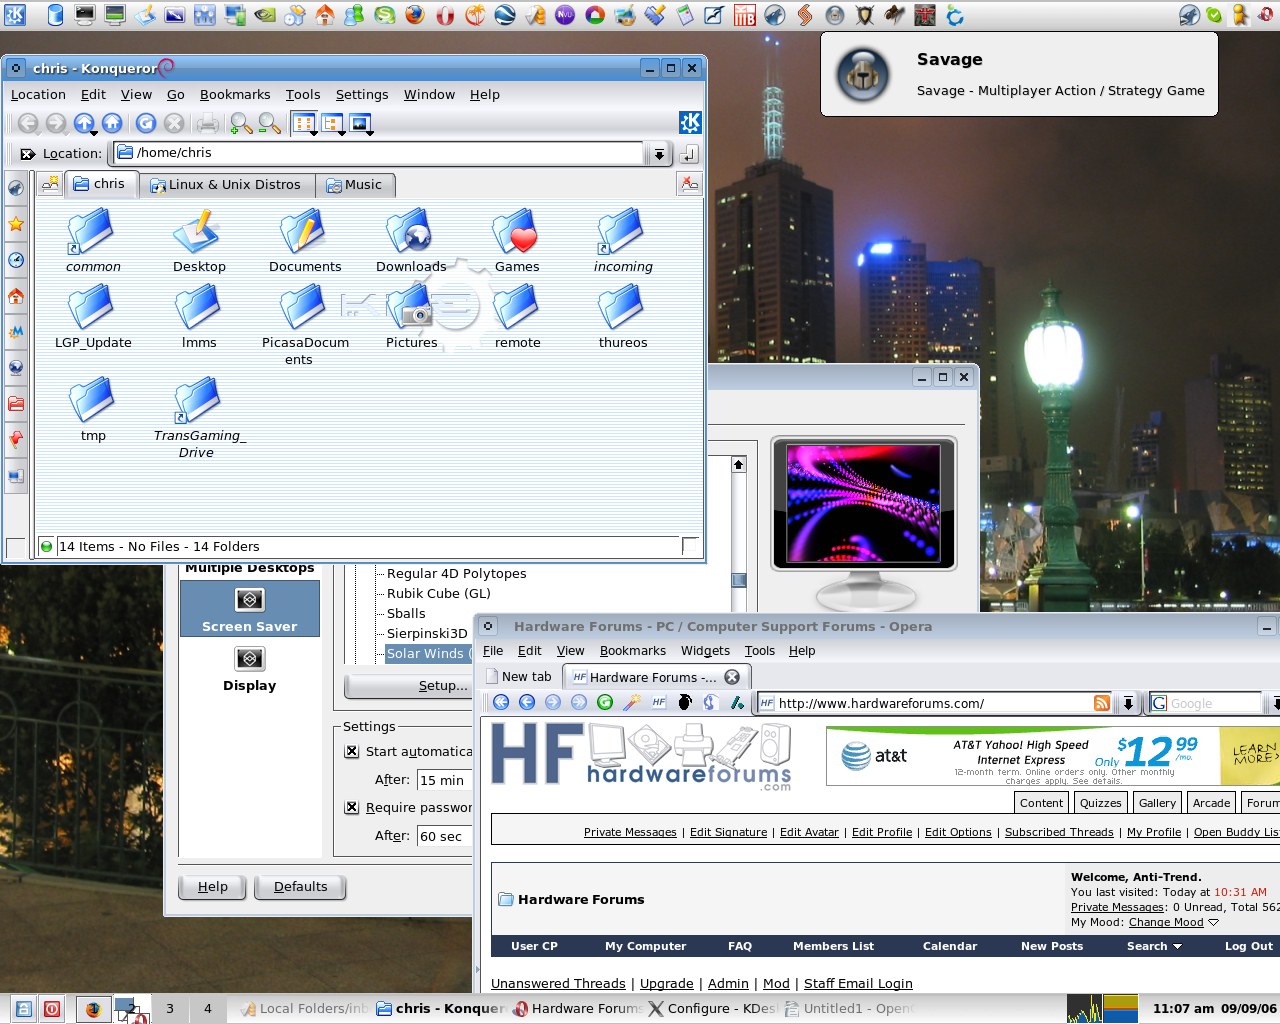Viewport: 1280px width, 1024px height.
Task: Click Opera's magic wand icon
Action: [631, 703]
